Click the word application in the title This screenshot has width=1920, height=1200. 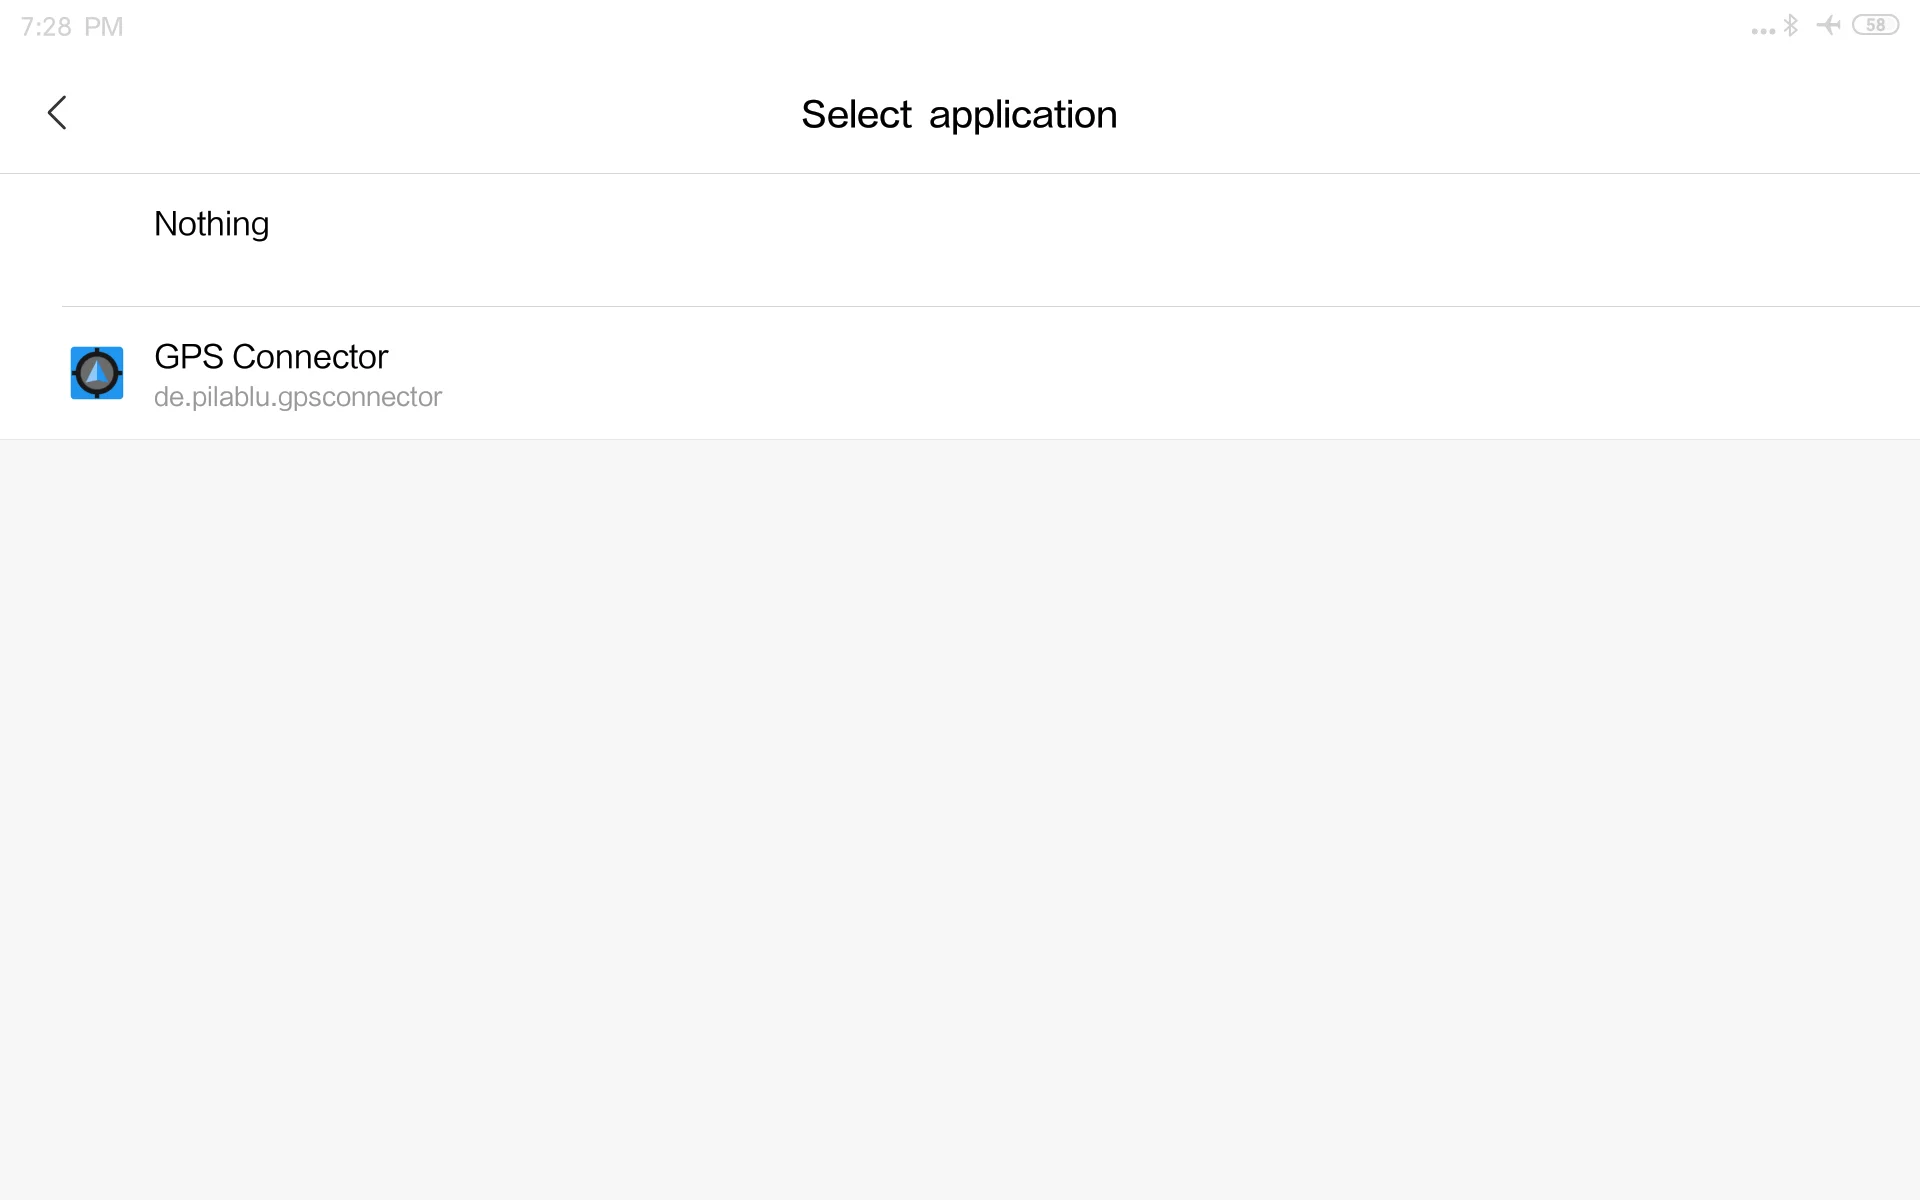(1023, 116)
